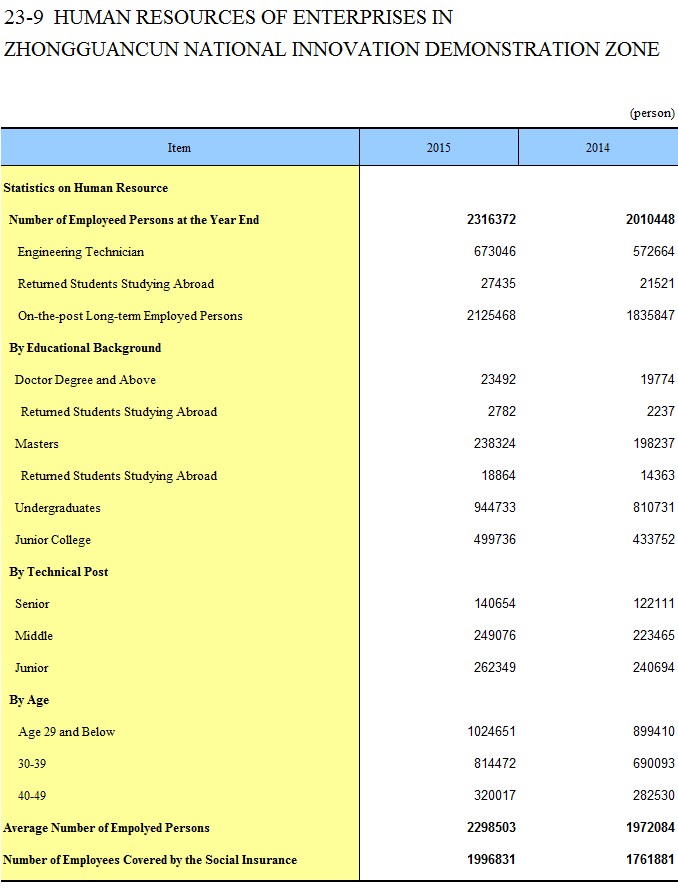Viewport: 678px width, 888px height.
Task: Select the Senior row label
Action: 32,604
